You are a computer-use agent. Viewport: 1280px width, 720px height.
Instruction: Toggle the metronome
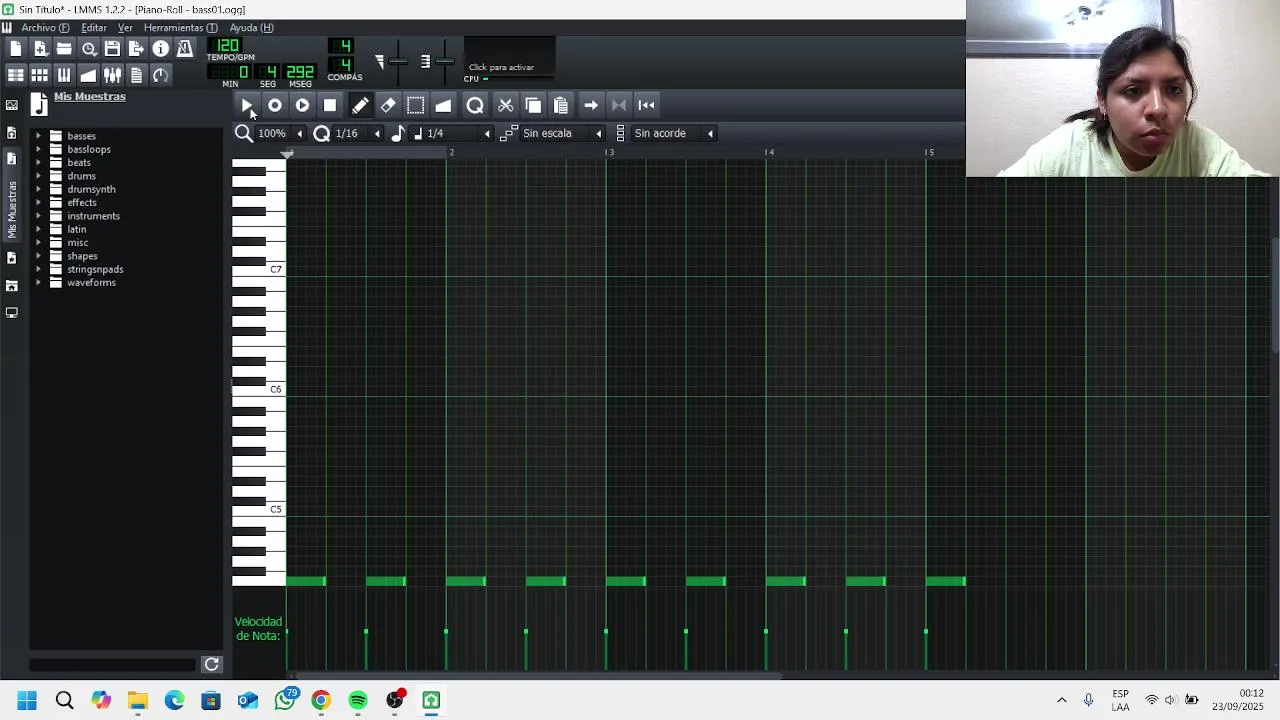point(185,49)
